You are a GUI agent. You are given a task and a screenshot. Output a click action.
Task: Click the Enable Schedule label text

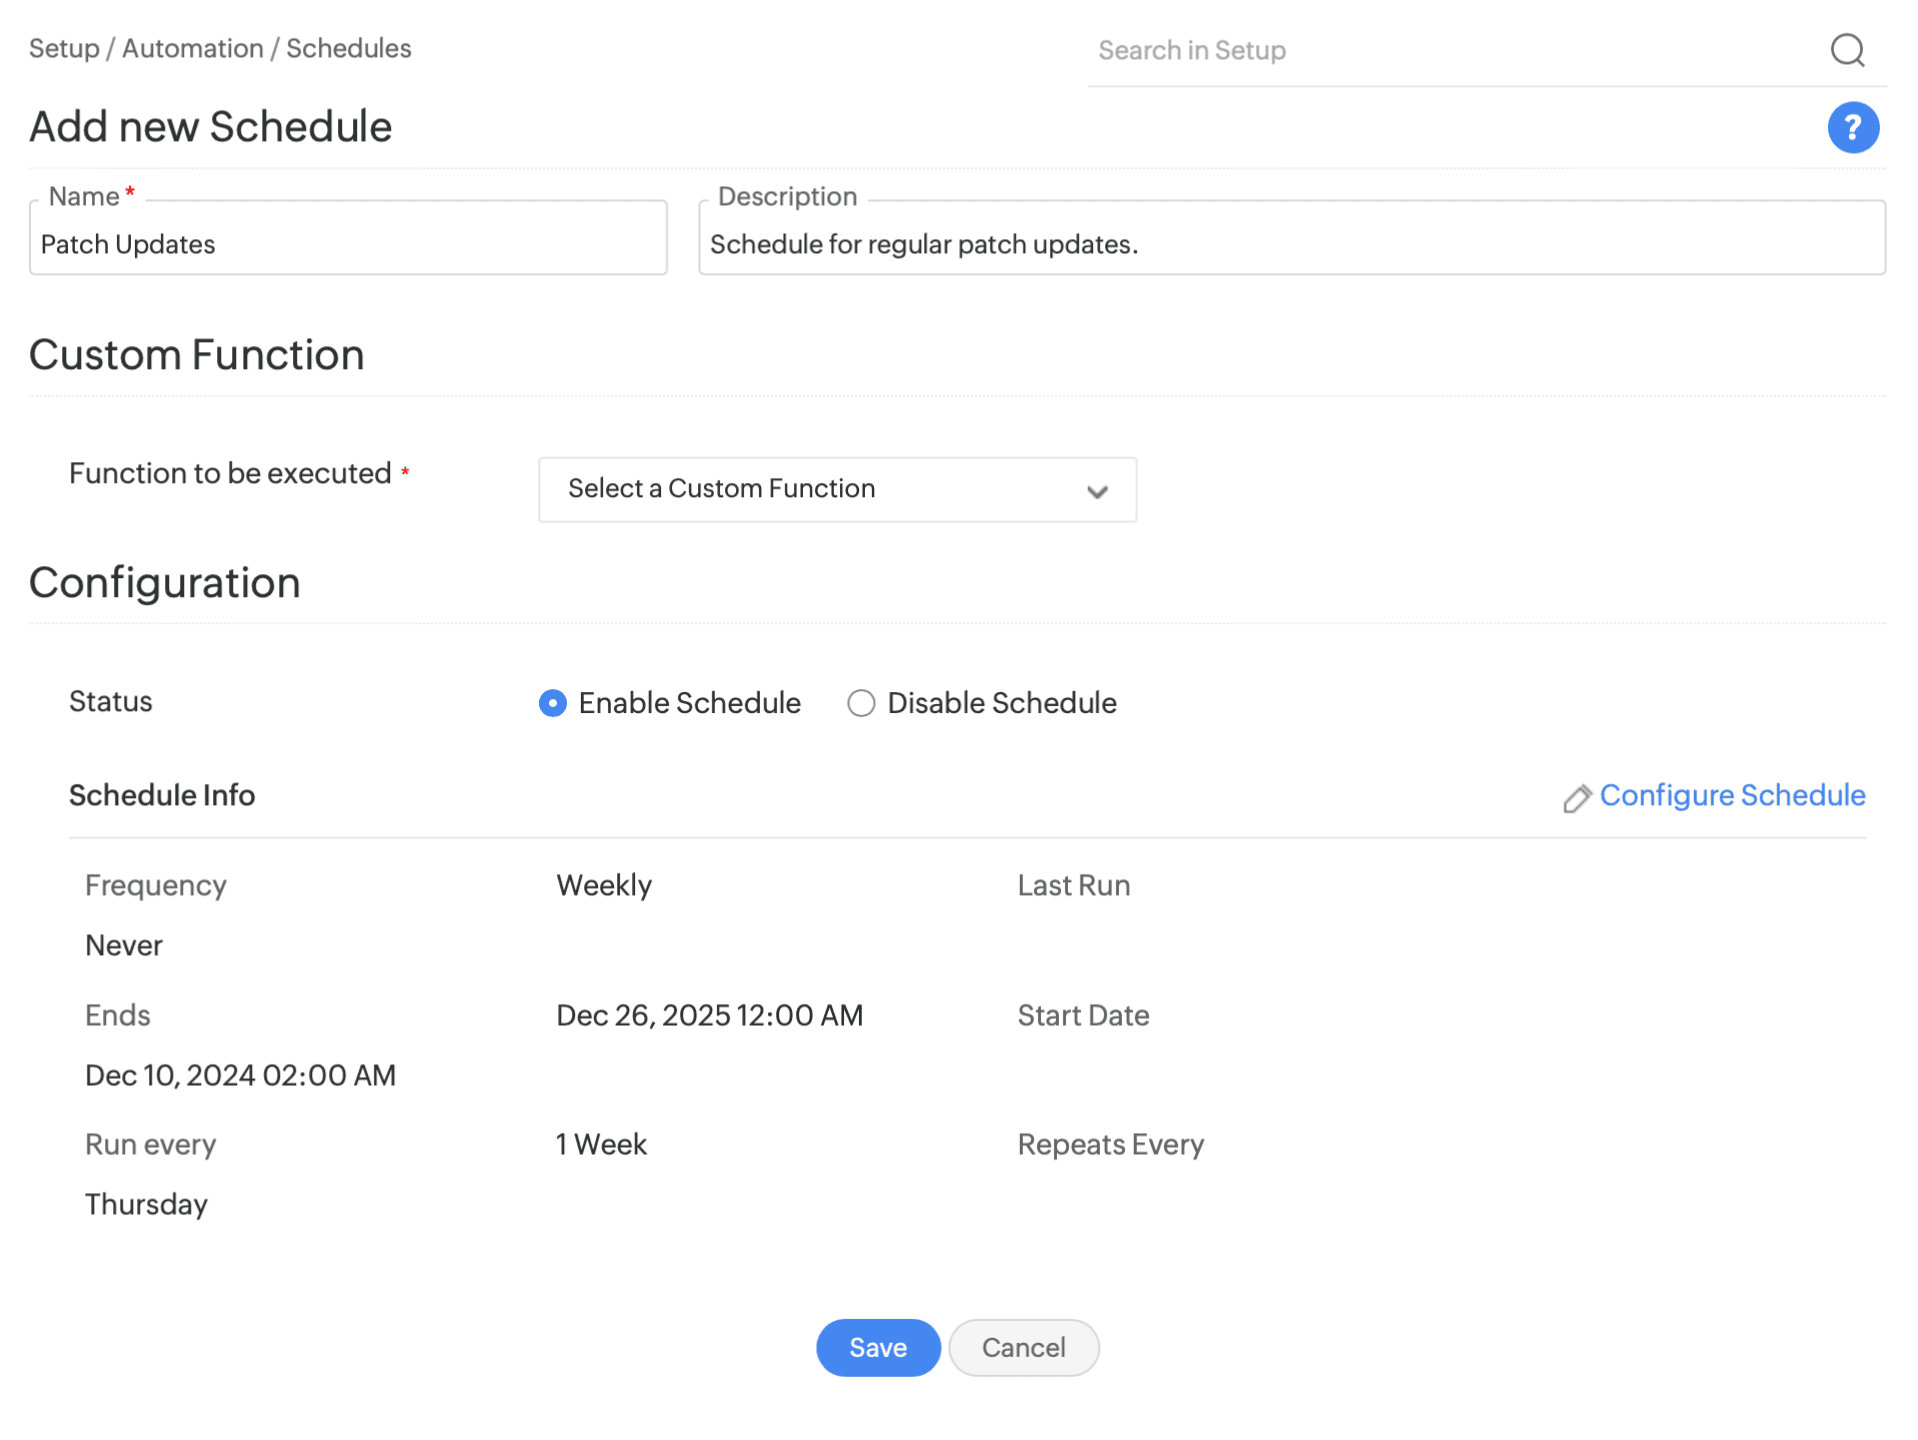point(689,703)
